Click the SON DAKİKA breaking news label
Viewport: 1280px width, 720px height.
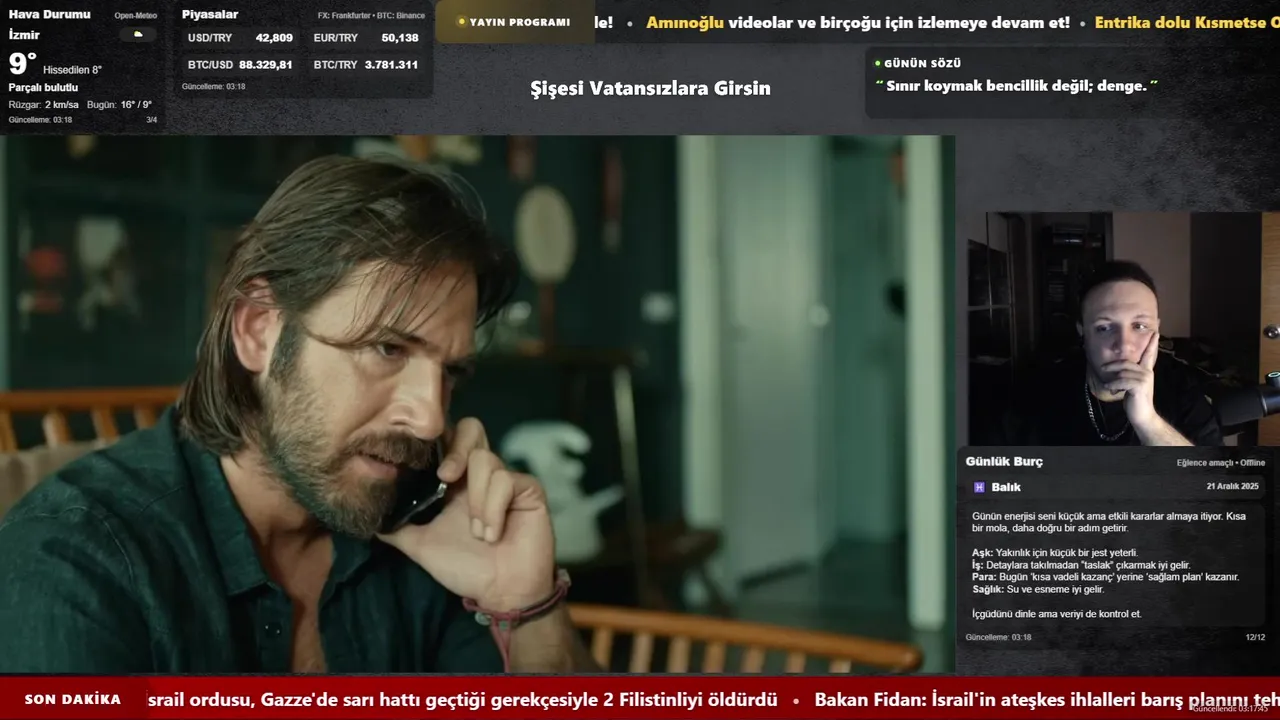point(73,699)
